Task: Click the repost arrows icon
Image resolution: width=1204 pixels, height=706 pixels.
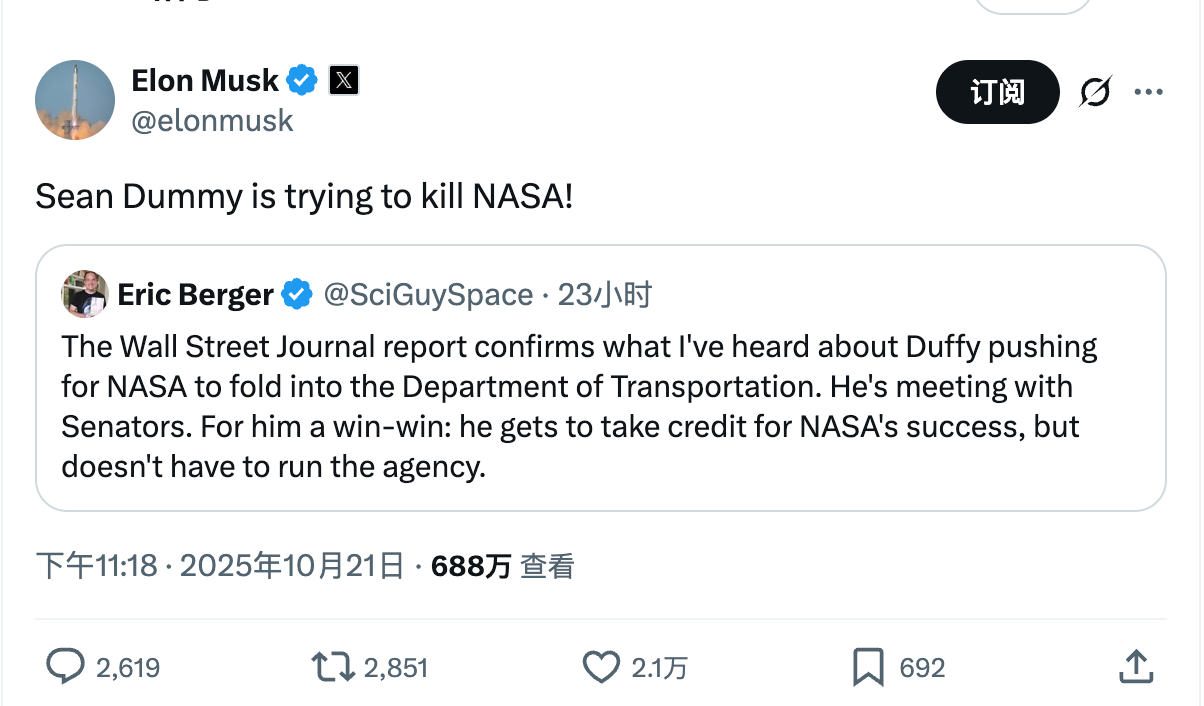Action: pos(332,666)
